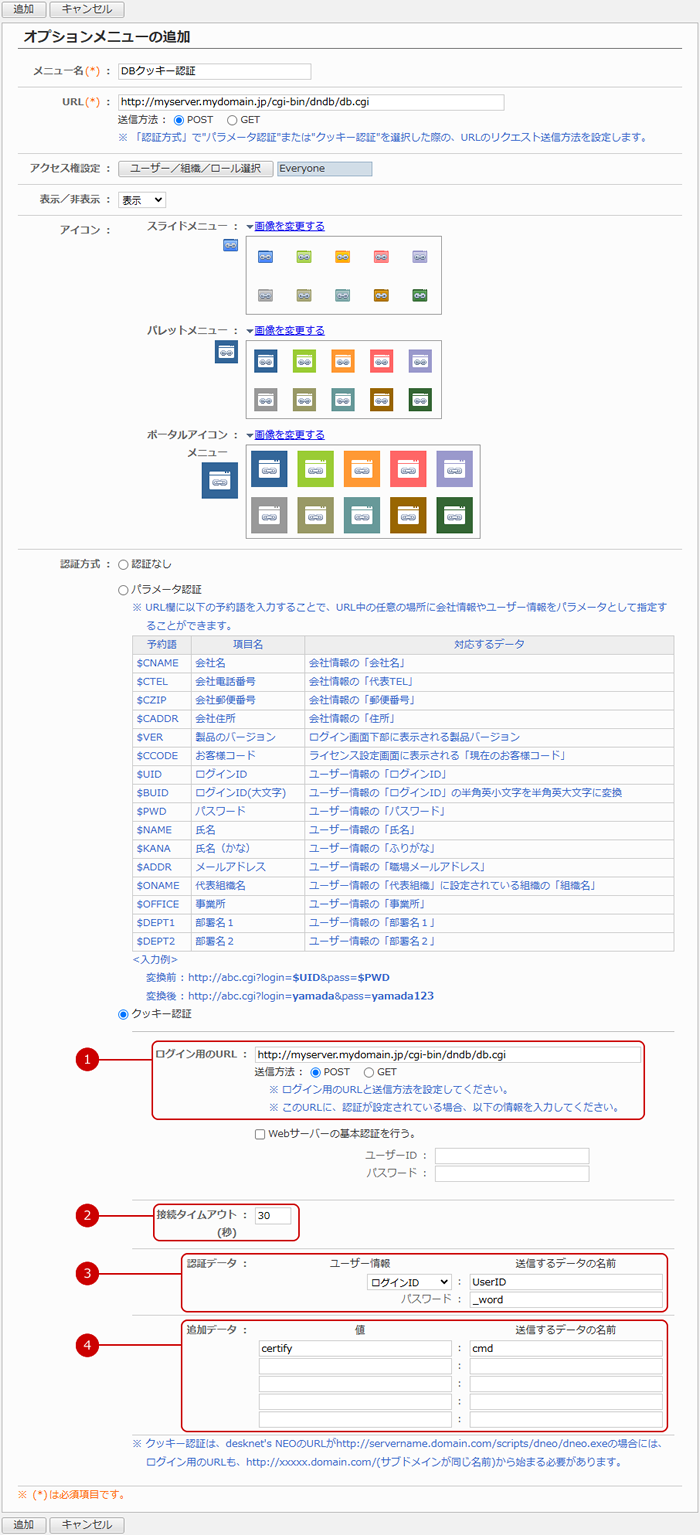Select dark green slide menu icon
This screenshot has width=700, height=1535.
click(420, 295)
